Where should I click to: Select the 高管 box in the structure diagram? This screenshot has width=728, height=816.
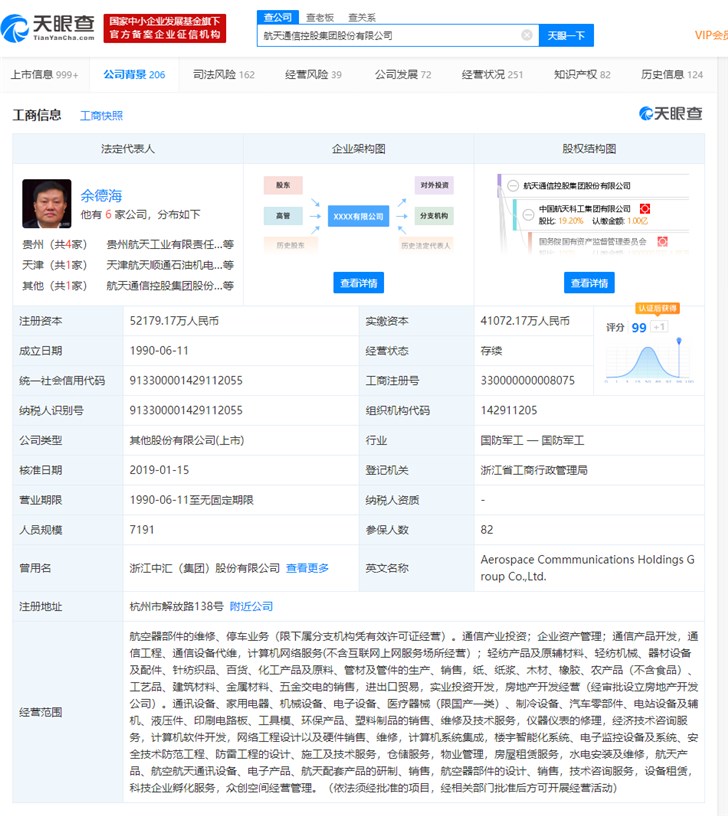tap(283, 215)
